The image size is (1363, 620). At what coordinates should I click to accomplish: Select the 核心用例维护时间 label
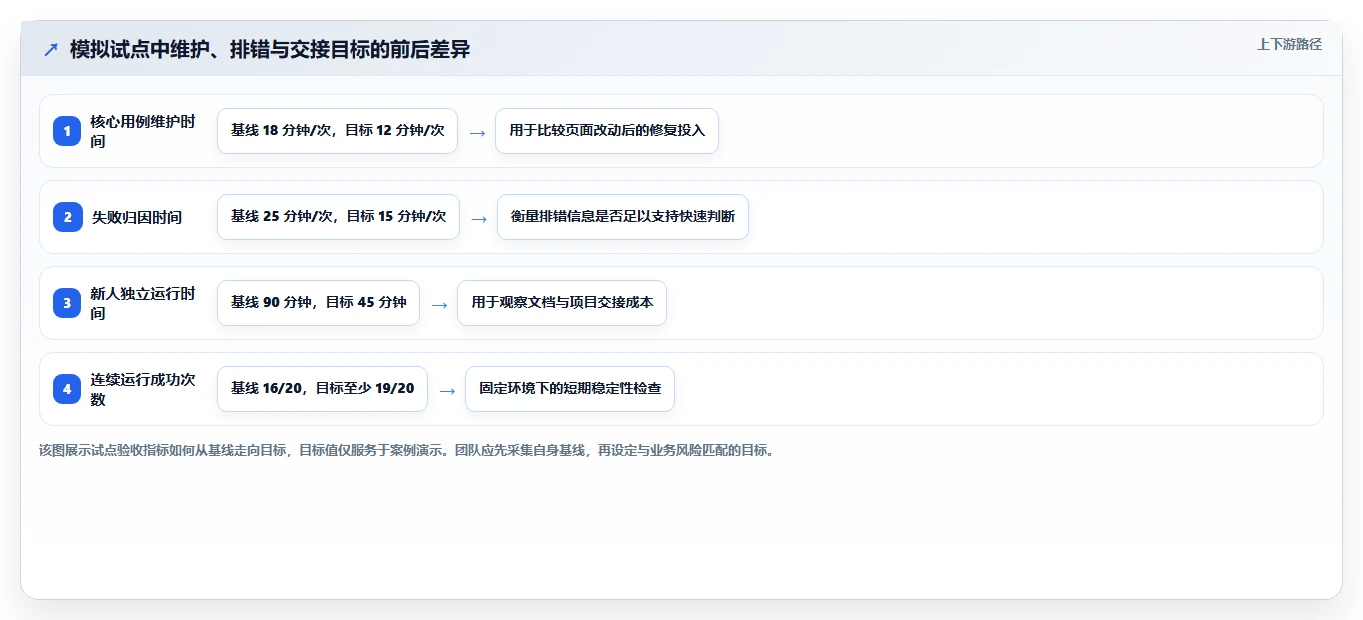pyautogui.click(x=144, y=131)
